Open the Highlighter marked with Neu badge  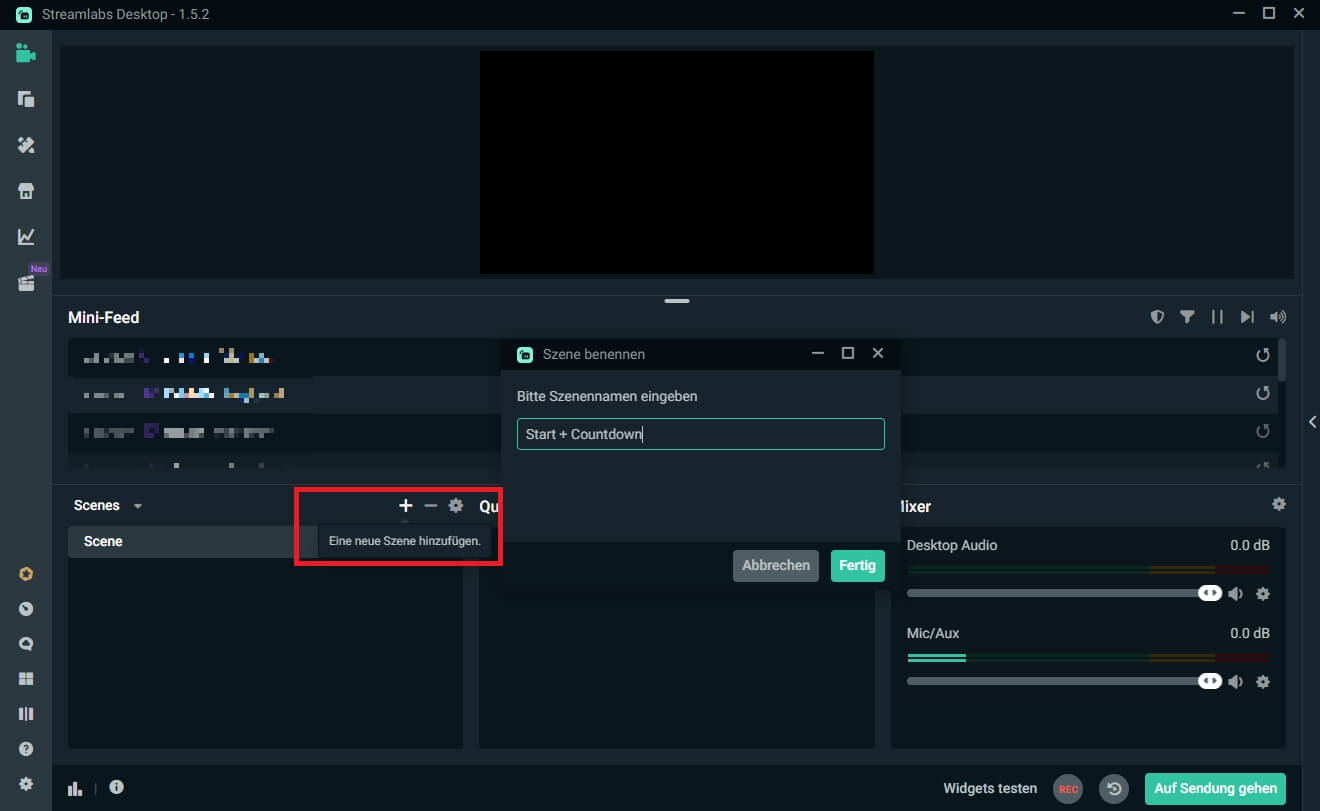coord(25,281)
